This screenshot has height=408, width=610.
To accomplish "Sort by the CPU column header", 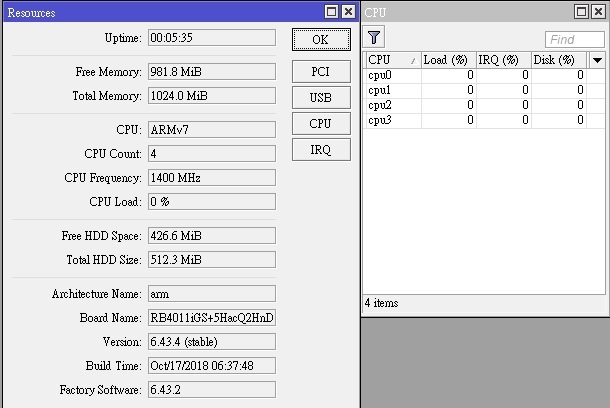I will [x=393, y=60].
